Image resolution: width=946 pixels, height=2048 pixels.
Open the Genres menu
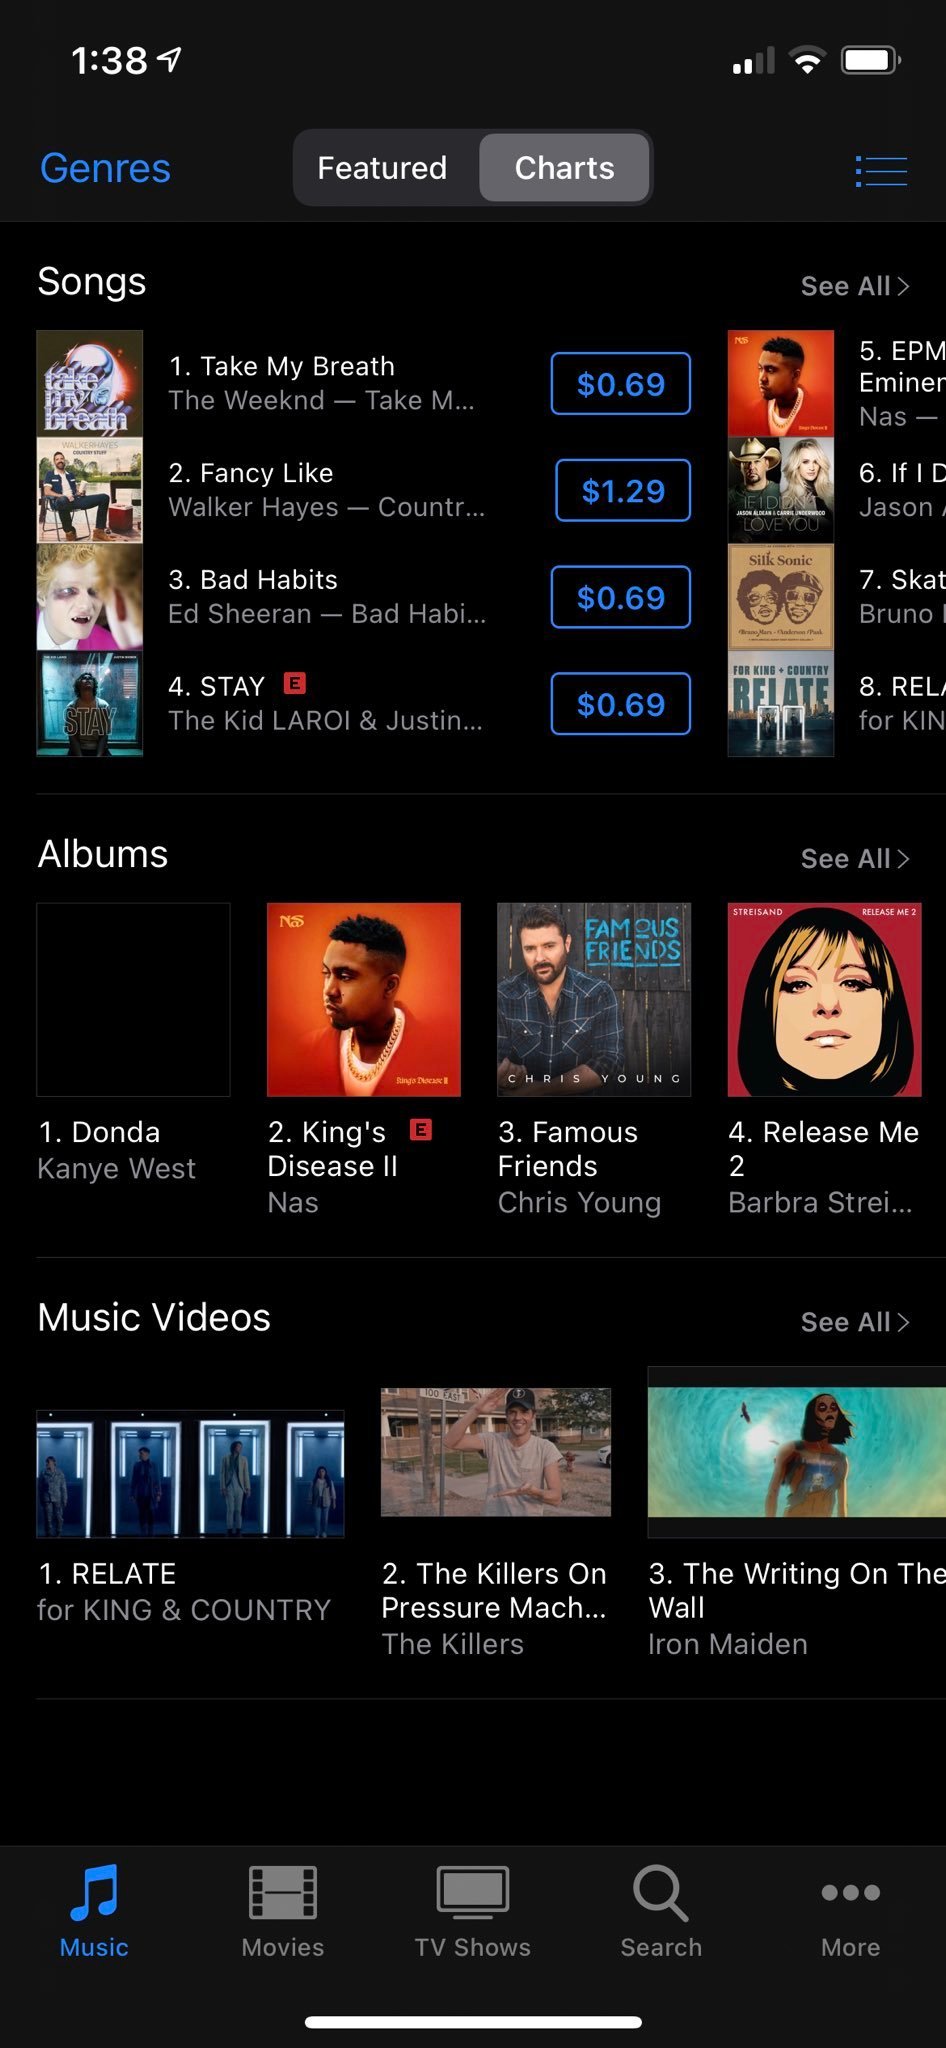[105, 168]
